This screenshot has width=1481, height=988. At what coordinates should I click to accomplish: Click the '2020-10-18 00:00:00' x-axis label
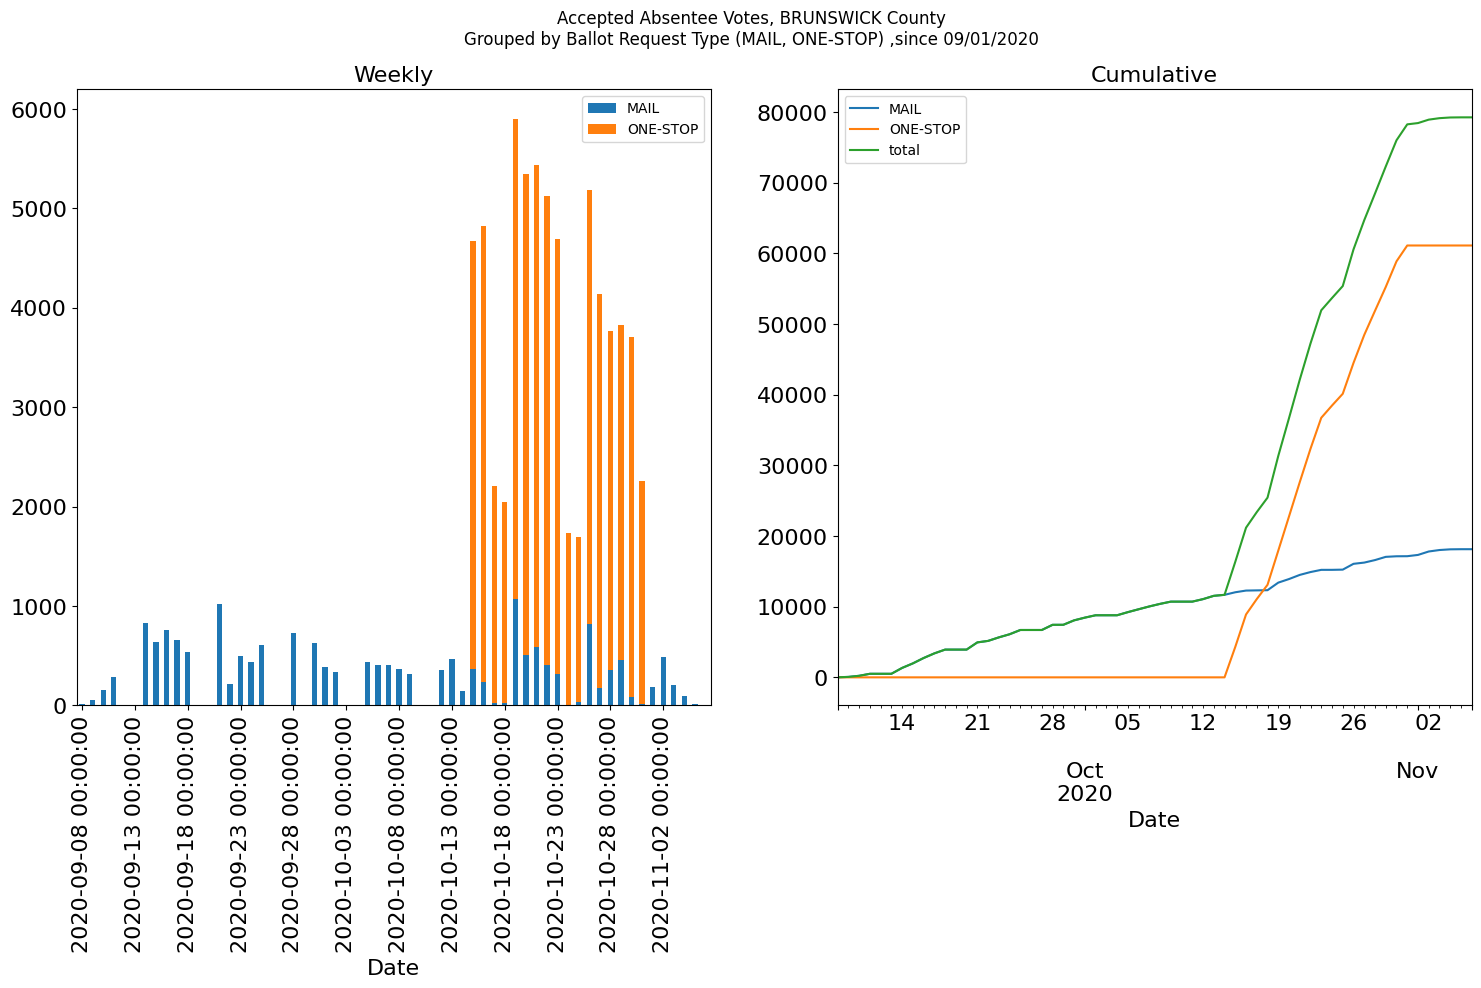[x=504, y=834]
